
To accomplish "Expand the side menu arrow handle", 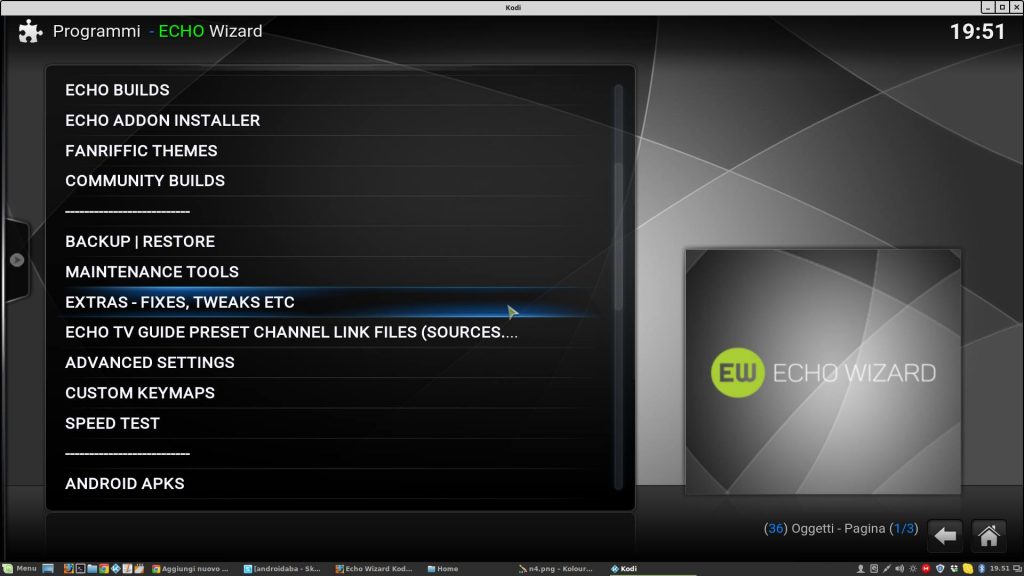I will tap(17, 260).
